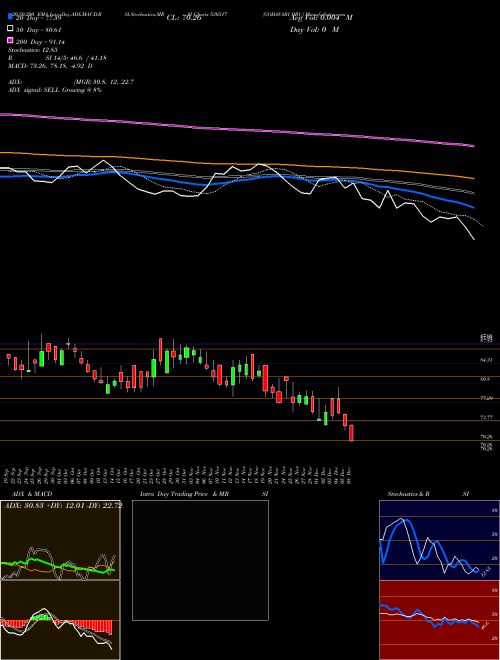
Task: Select the '200 Day = 91.14' legend text
Action: (40, 42)
